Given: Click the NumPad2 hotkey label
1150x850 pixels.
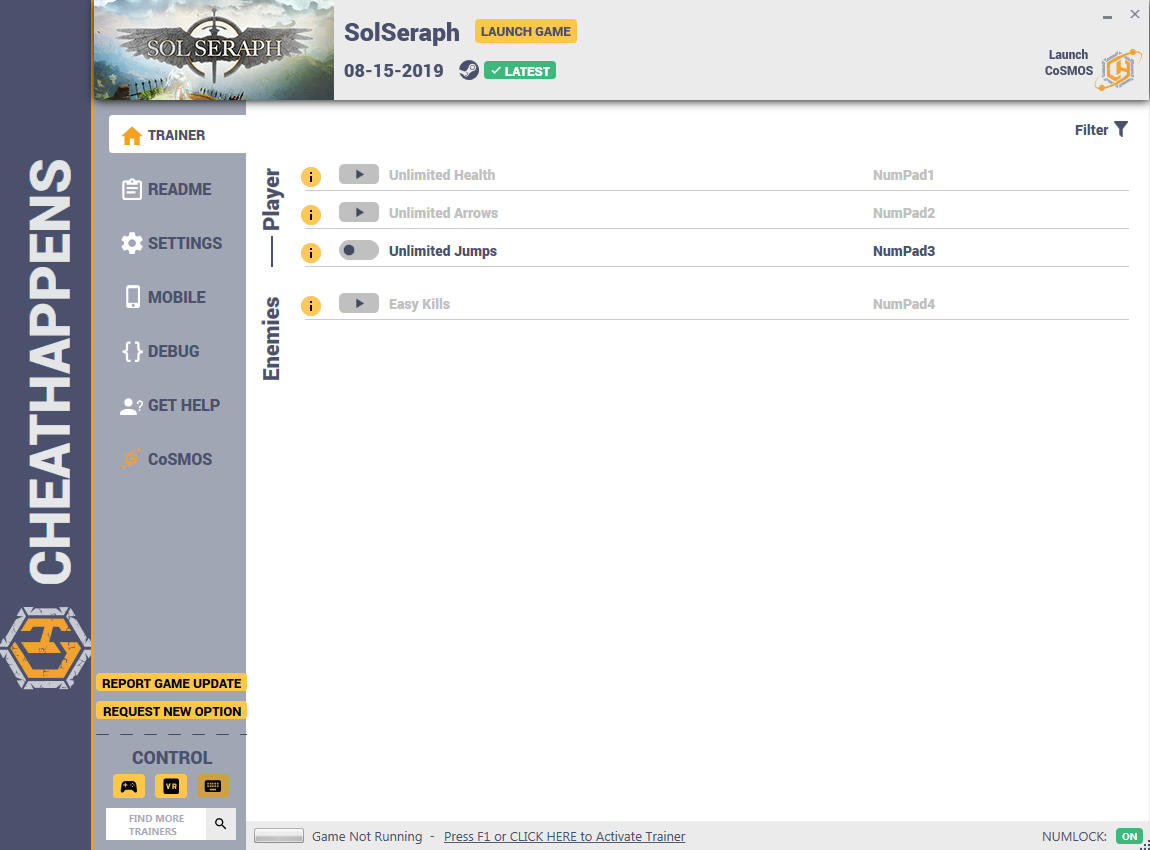Looking at the screenshot, I should point(904,213).
